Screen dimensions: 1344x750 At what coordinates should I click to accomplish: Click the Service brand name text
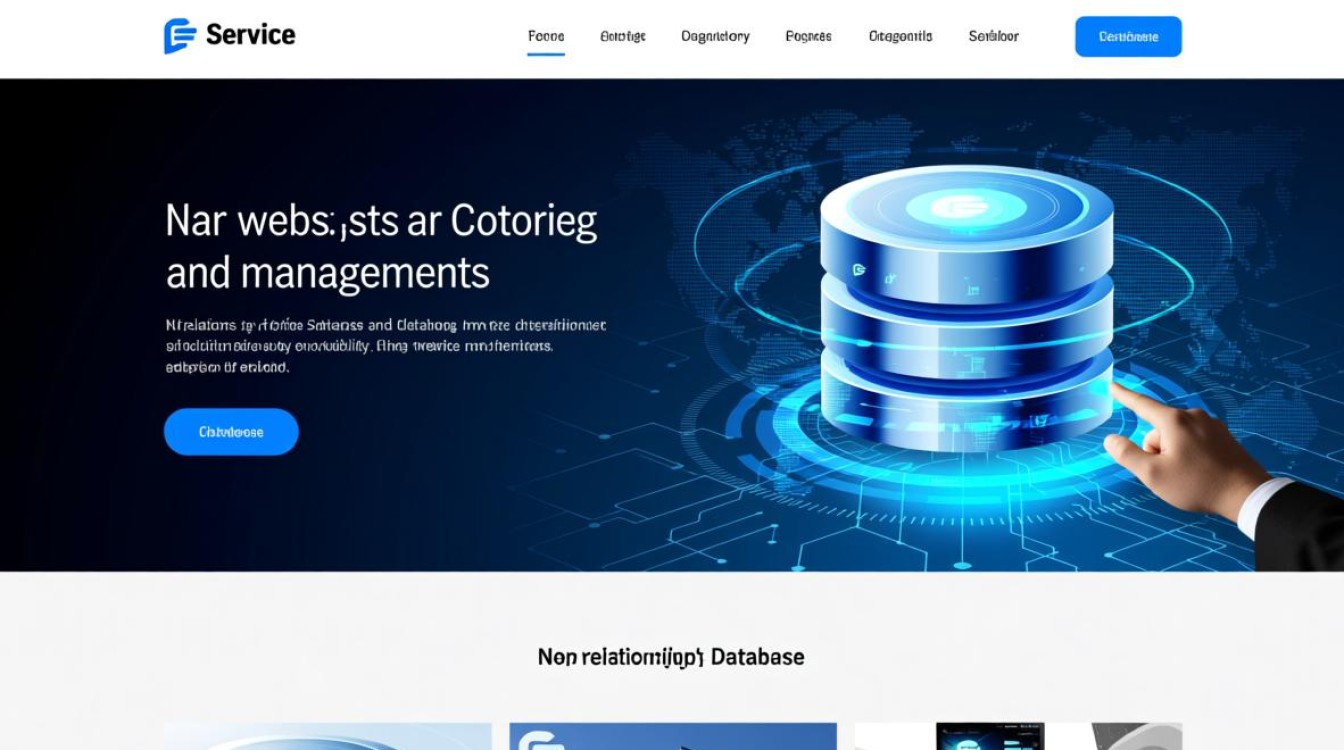(250, 36)
